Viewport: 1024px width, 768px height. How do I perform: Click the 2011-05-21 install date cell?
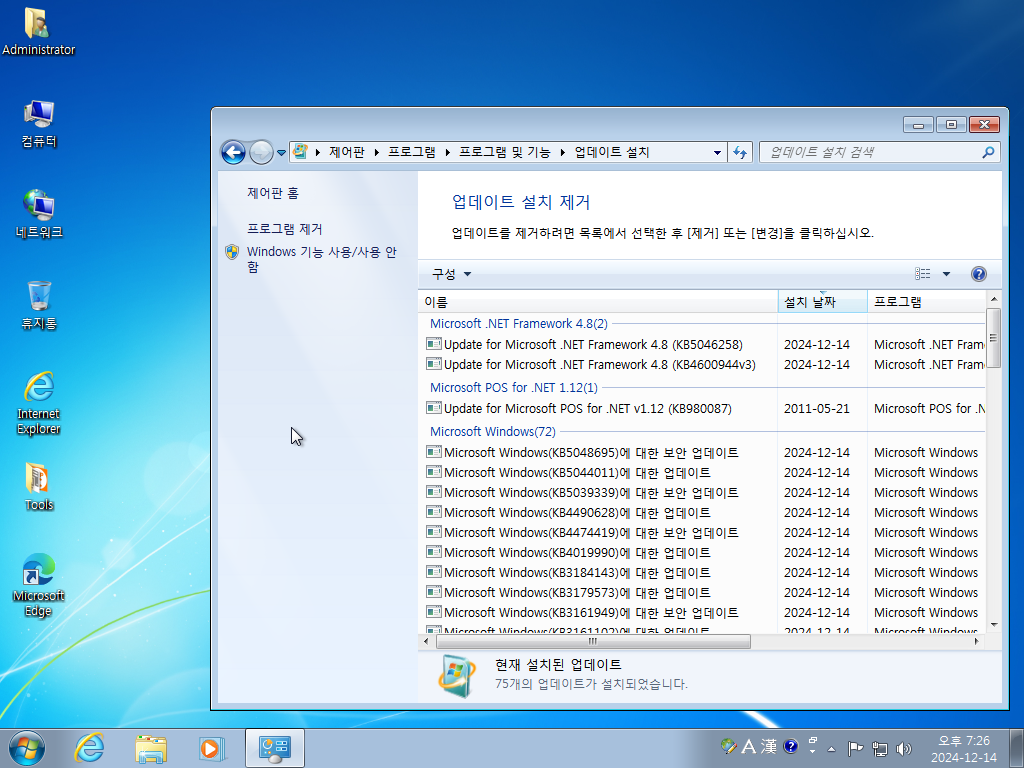816,409
